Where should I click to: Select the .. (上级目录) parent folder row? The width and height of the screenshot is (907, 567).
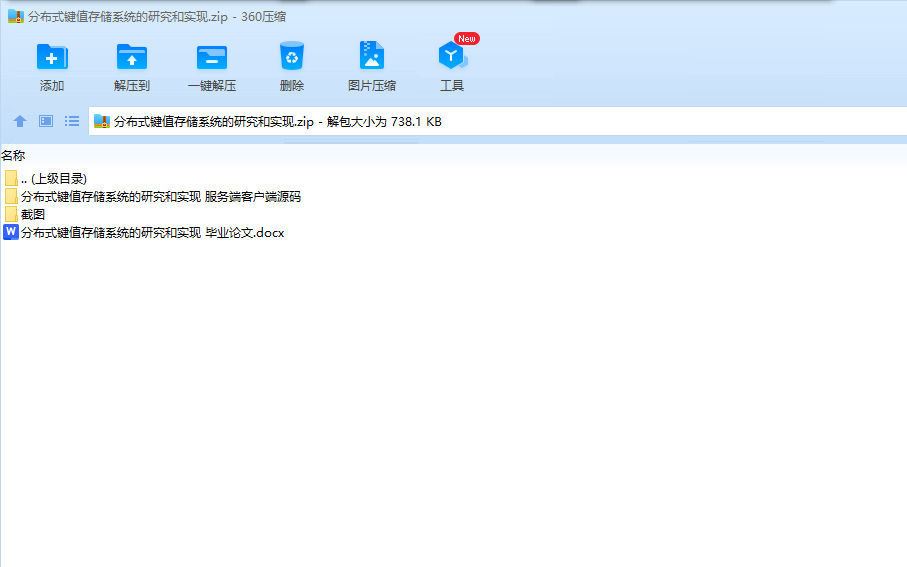45,179
